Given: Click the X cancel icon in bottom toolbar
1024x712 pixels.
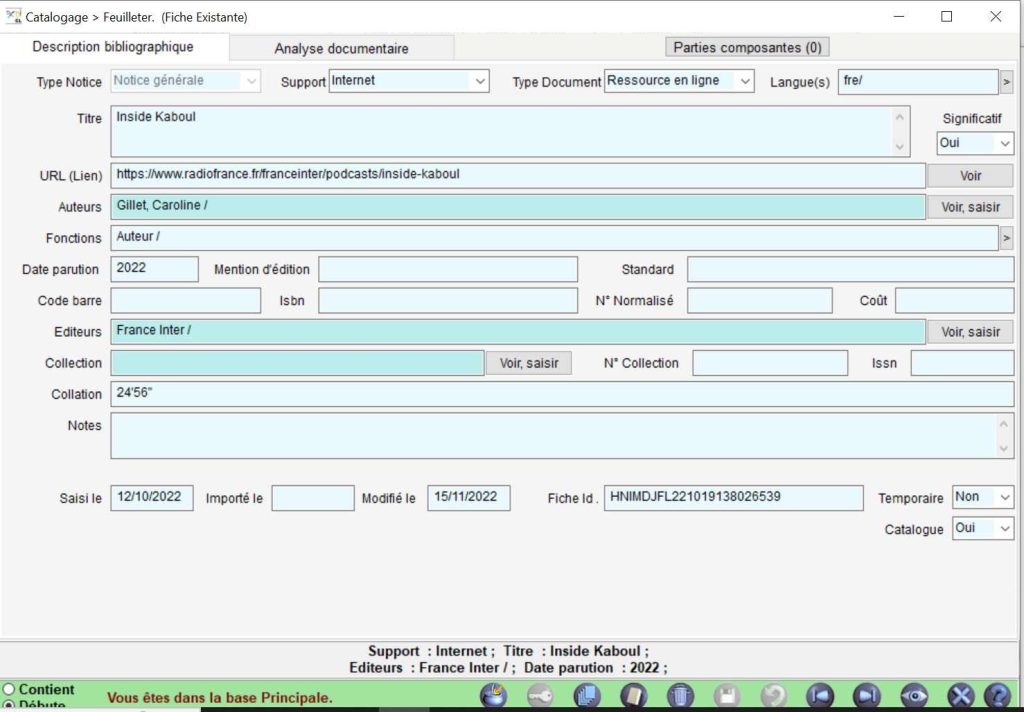Looking at the screenshot, I should [x=961, y=696].
